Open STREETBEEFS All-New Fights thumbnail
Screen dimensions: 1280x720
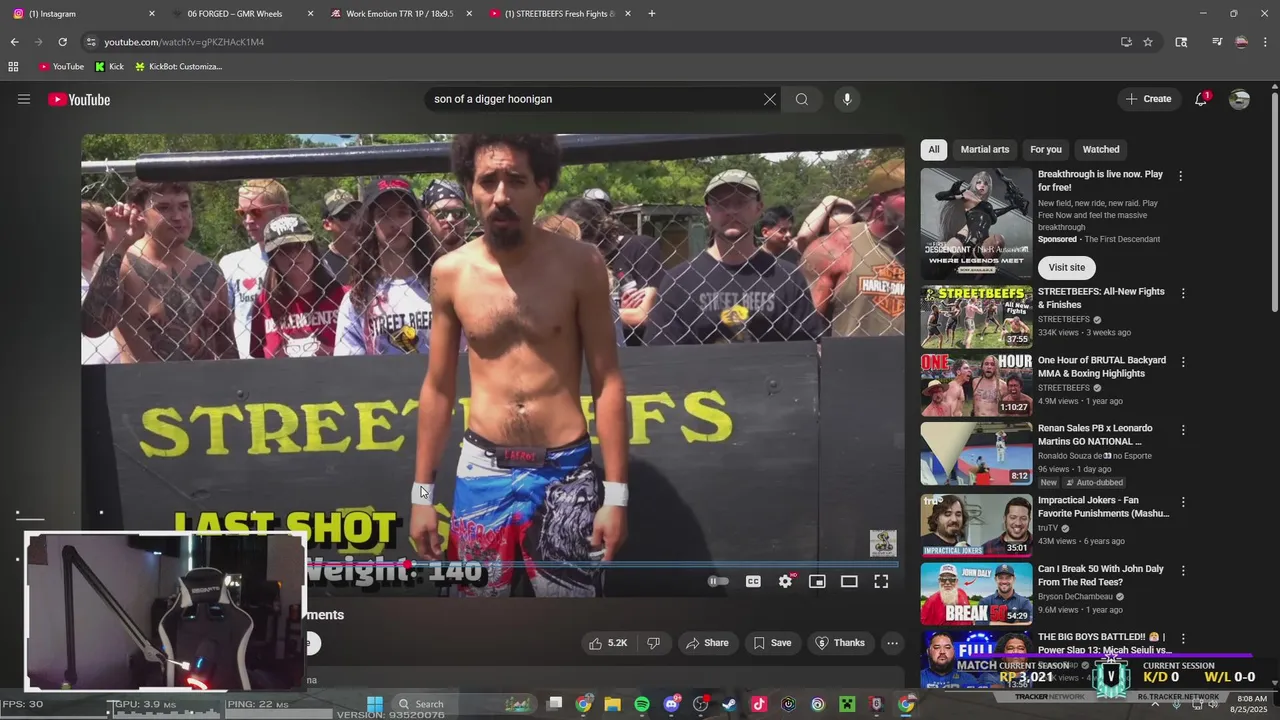tap(976, 317)
